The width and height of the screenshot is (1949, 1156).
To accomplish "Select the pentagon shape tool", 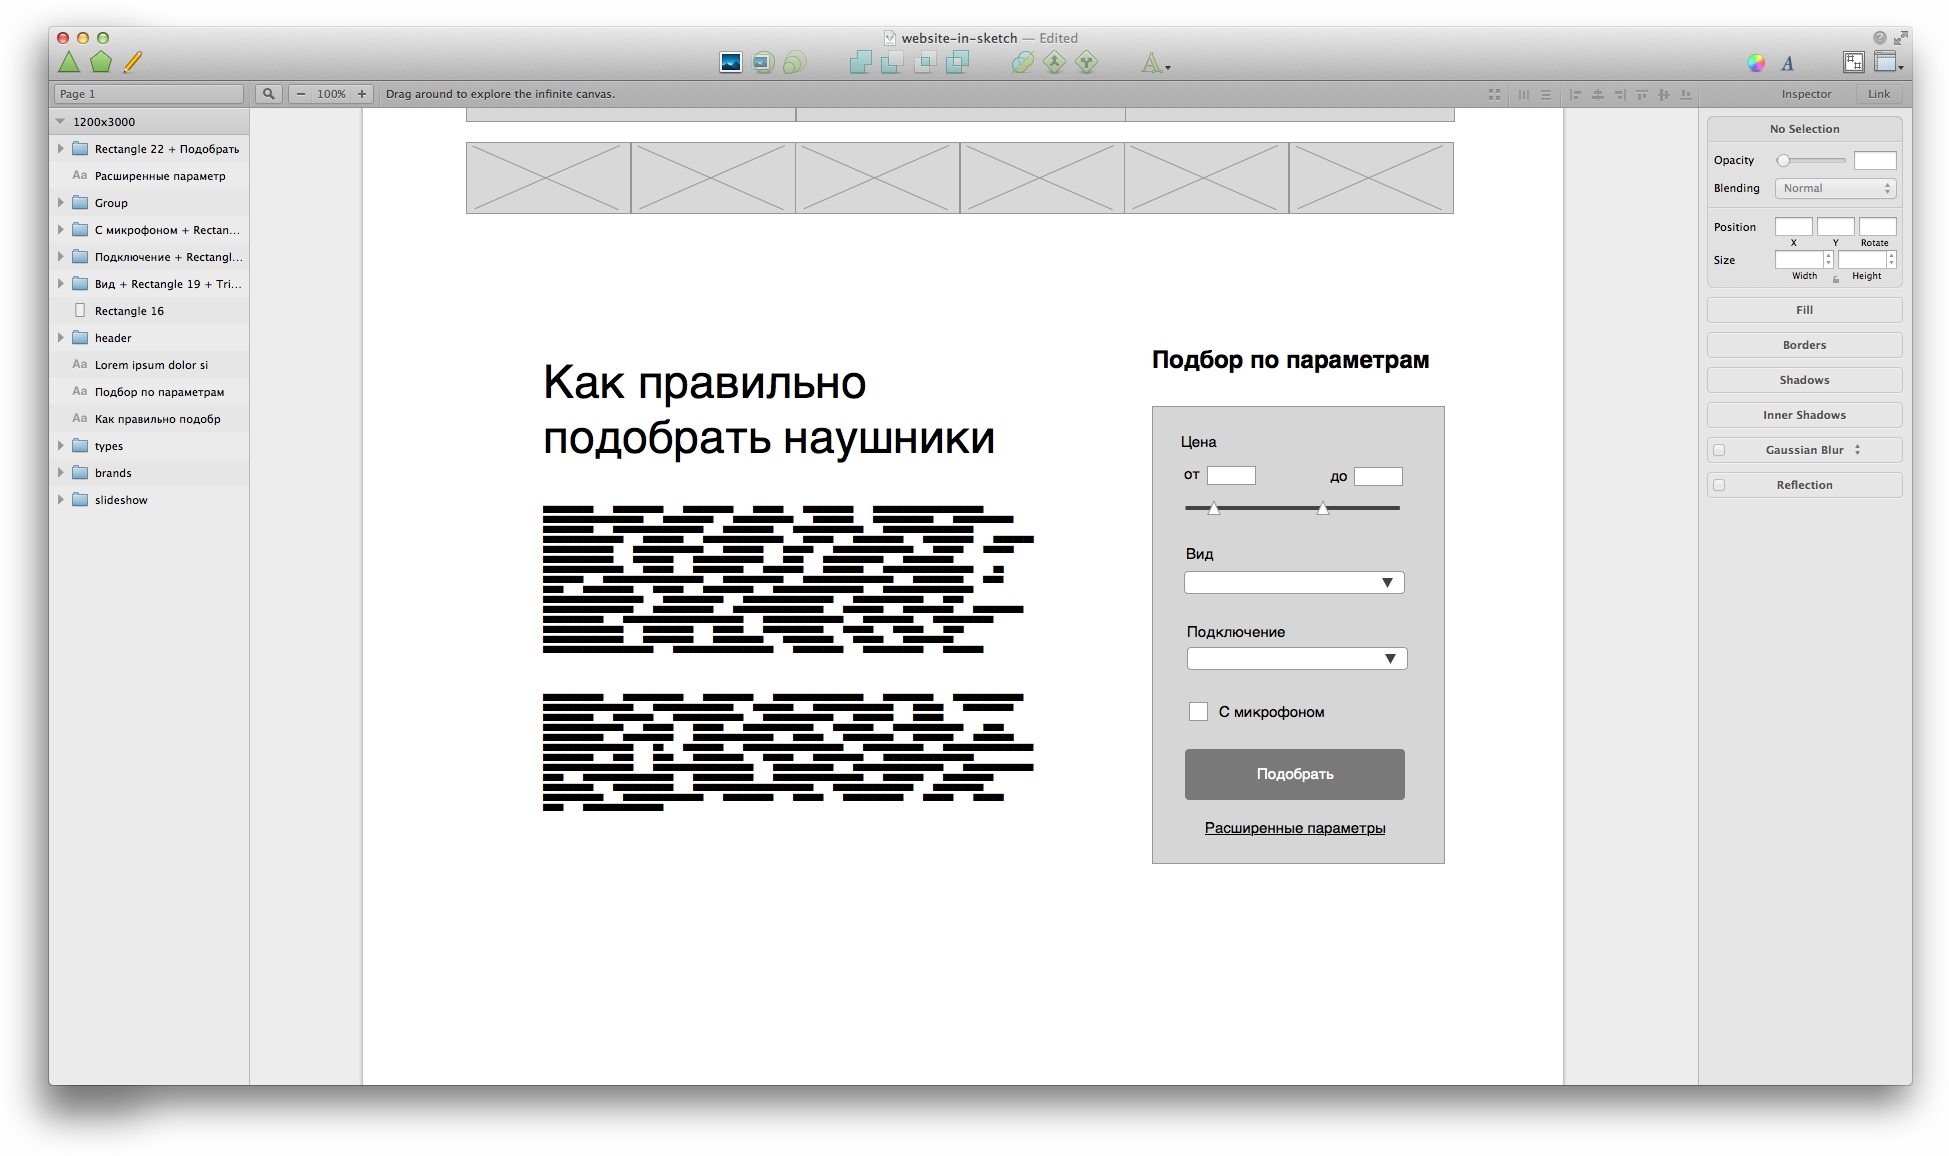I will (x=100, y=62).
